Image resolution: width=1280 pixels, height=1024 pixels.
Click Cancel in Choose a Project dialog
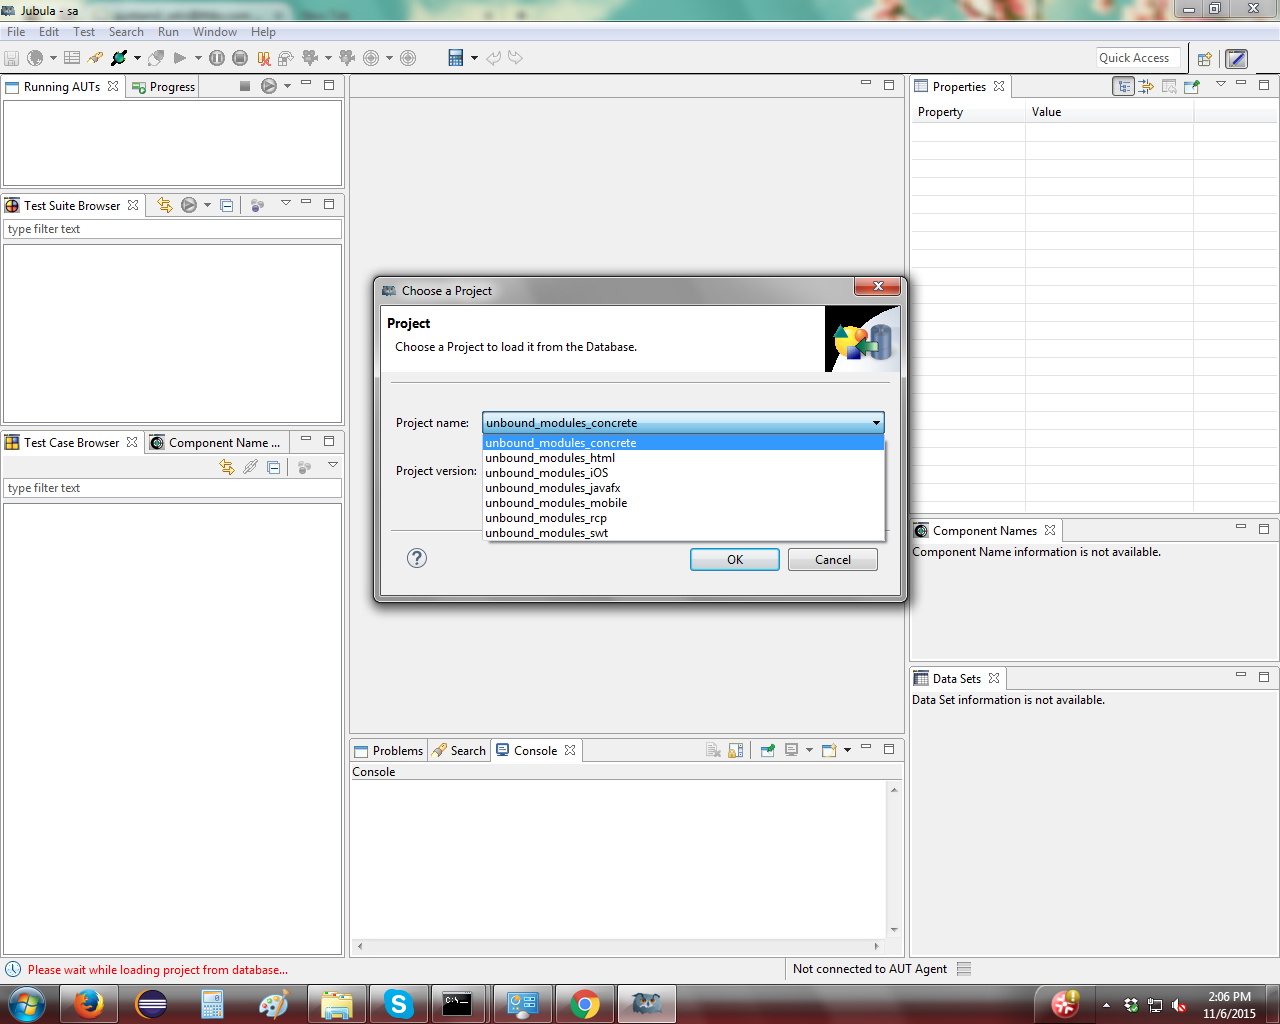click(x=833, y=560)
